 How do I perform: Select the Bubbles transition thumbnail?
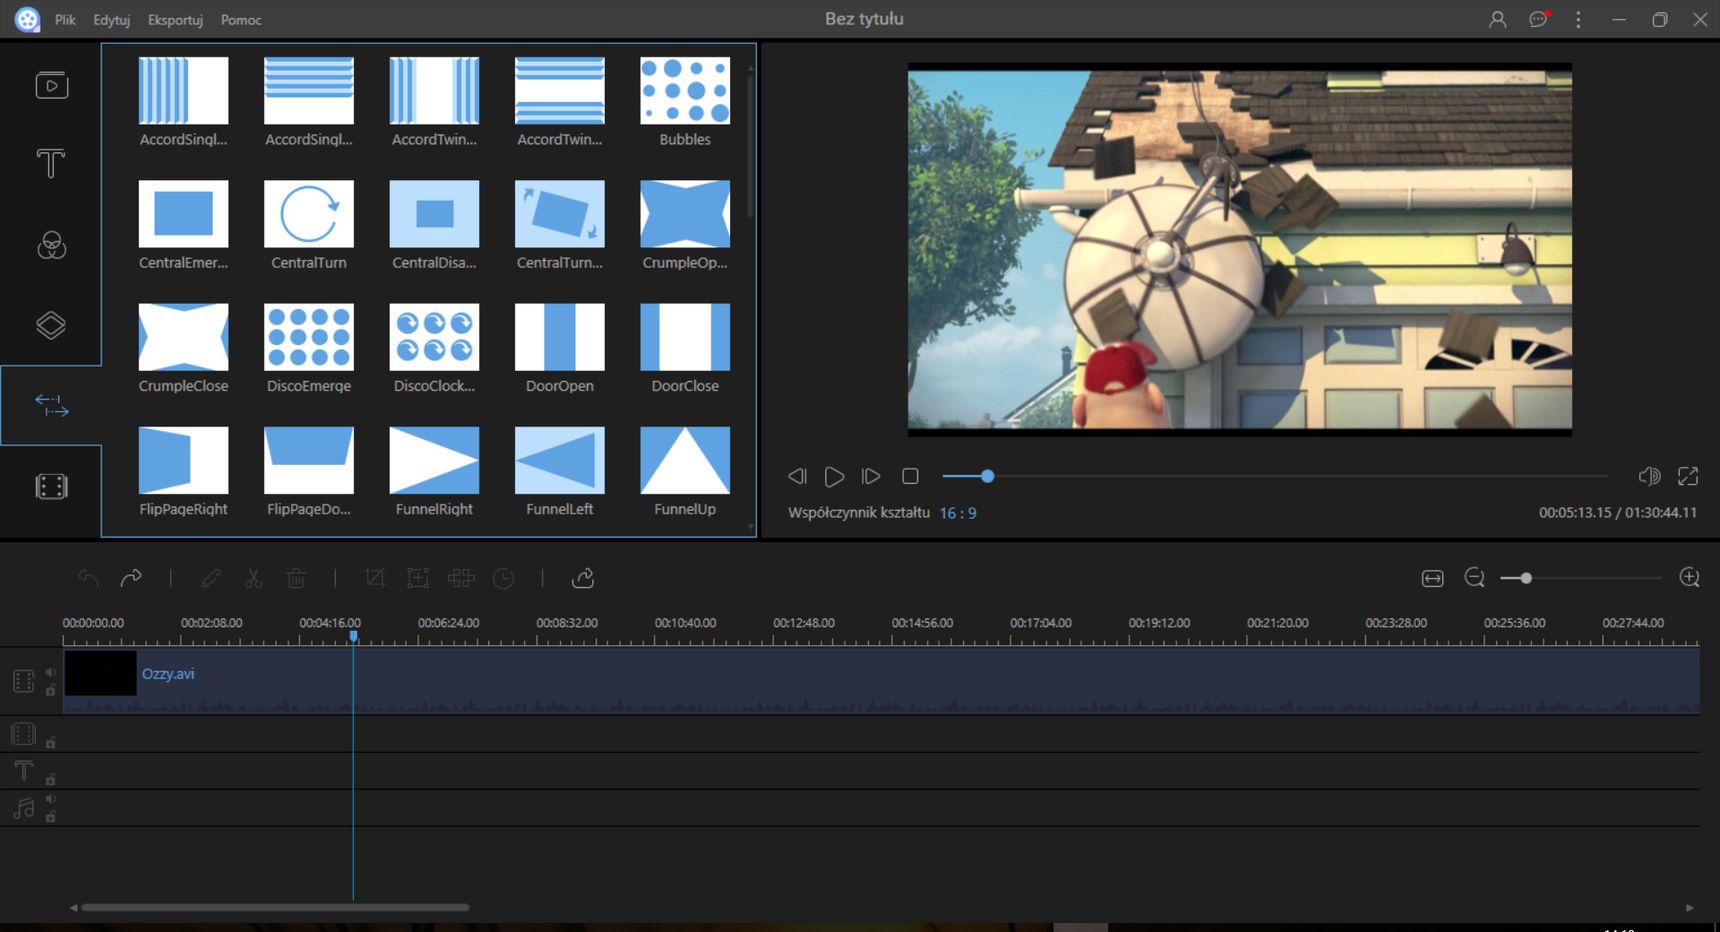coord(685,90)
